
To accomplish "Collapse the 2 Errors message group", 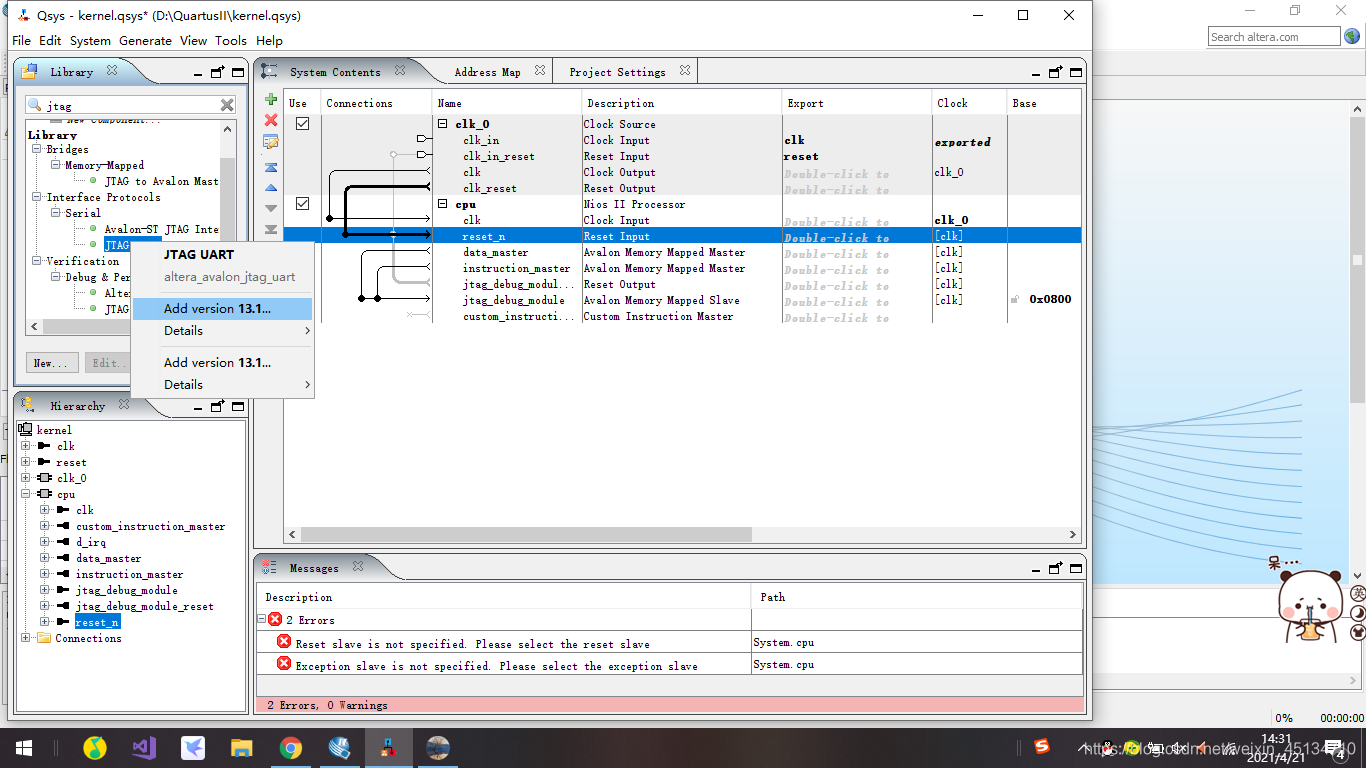I will pos(263,620).
